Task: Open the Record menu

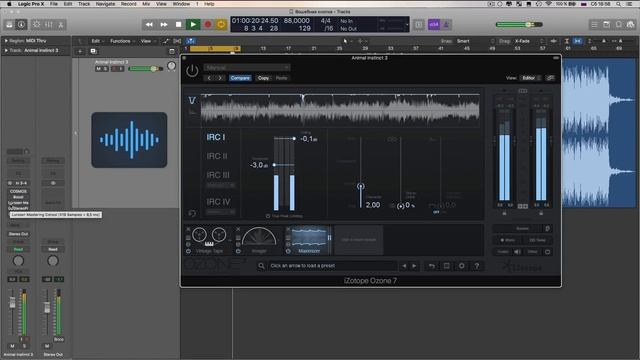Action: [129, 4]
